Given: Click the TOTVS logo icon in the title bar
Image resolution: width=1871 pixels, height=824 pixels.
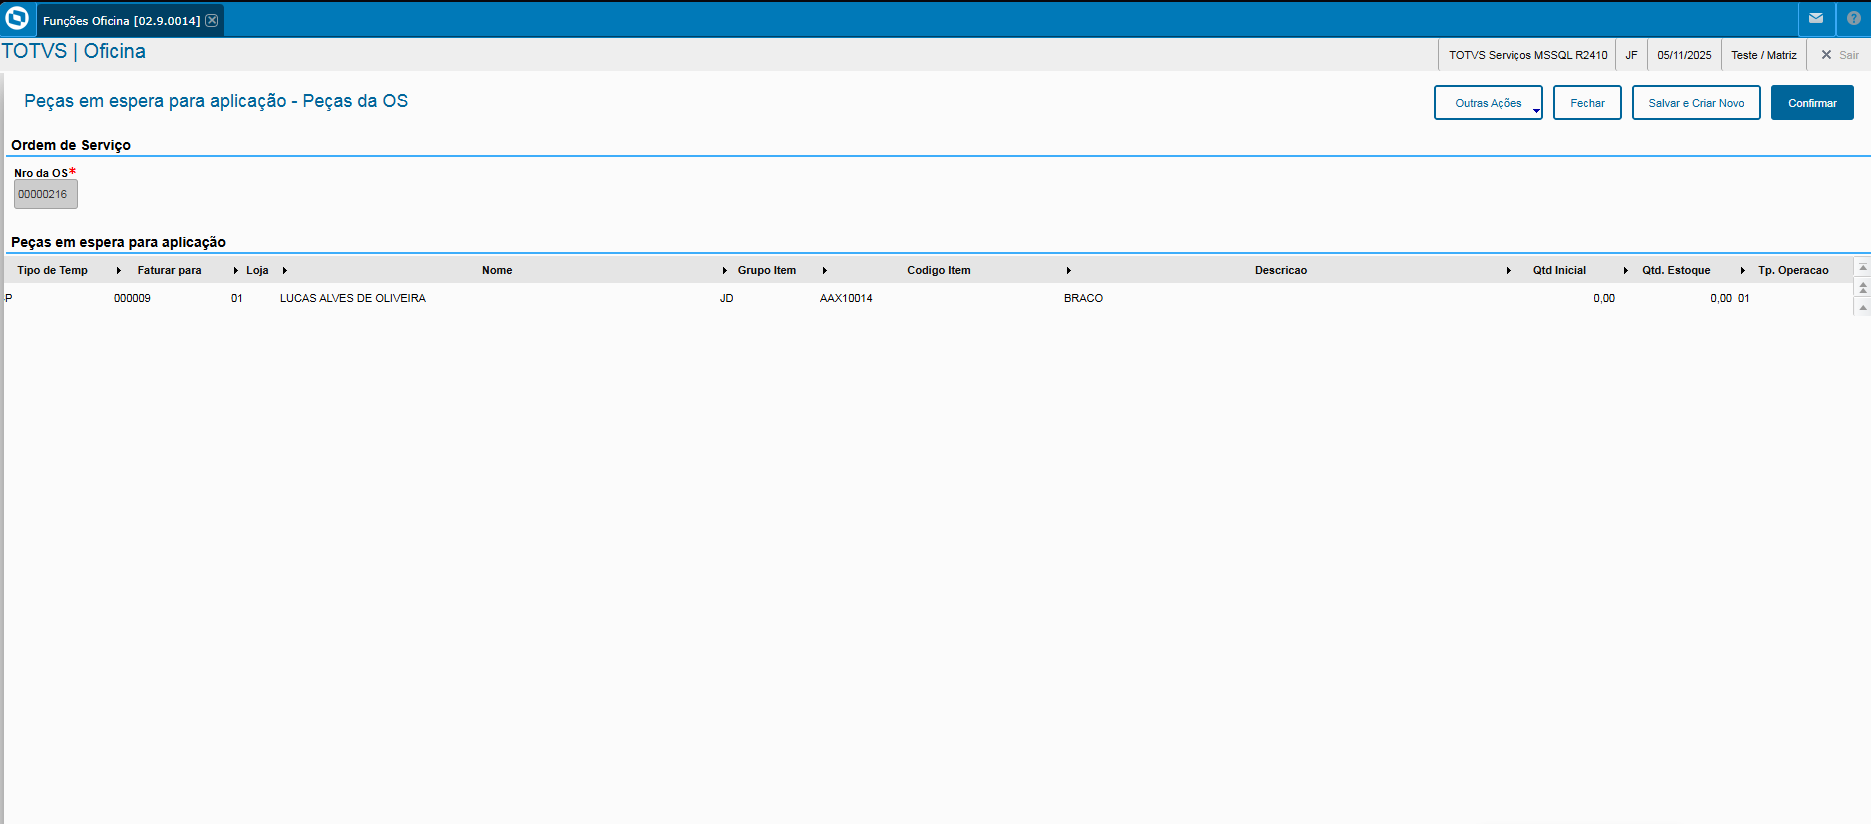Looking at the screenshot, I should point(17,19).
